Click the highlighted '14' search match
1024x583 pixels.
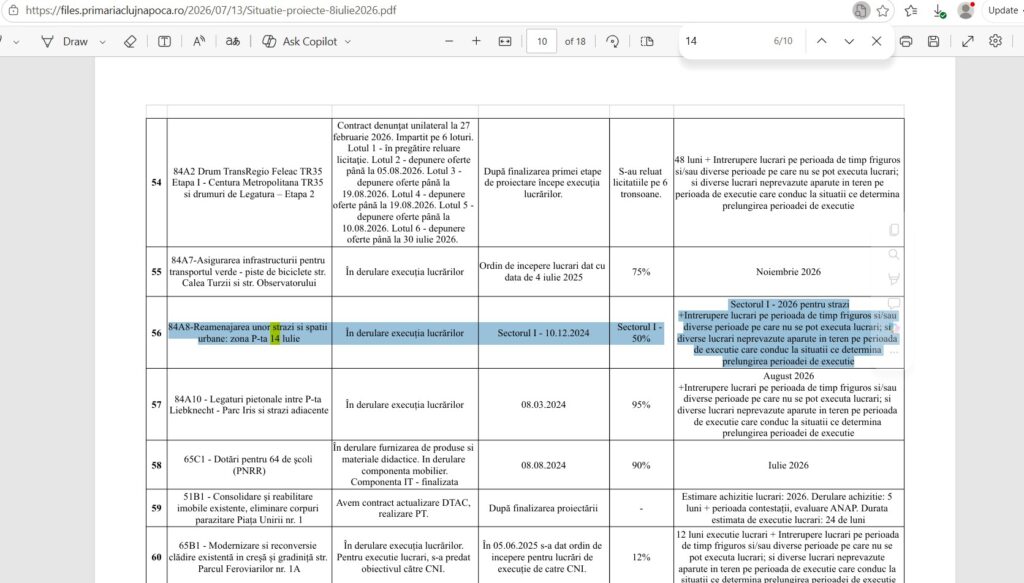(x=275, y=339)
